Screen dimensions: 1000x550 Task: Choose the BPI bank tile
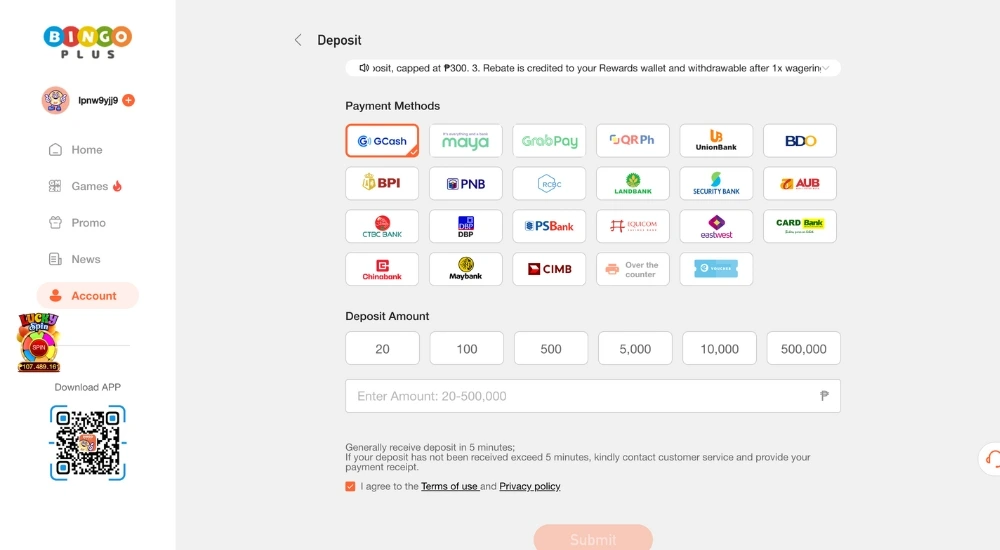pos(382,183)
